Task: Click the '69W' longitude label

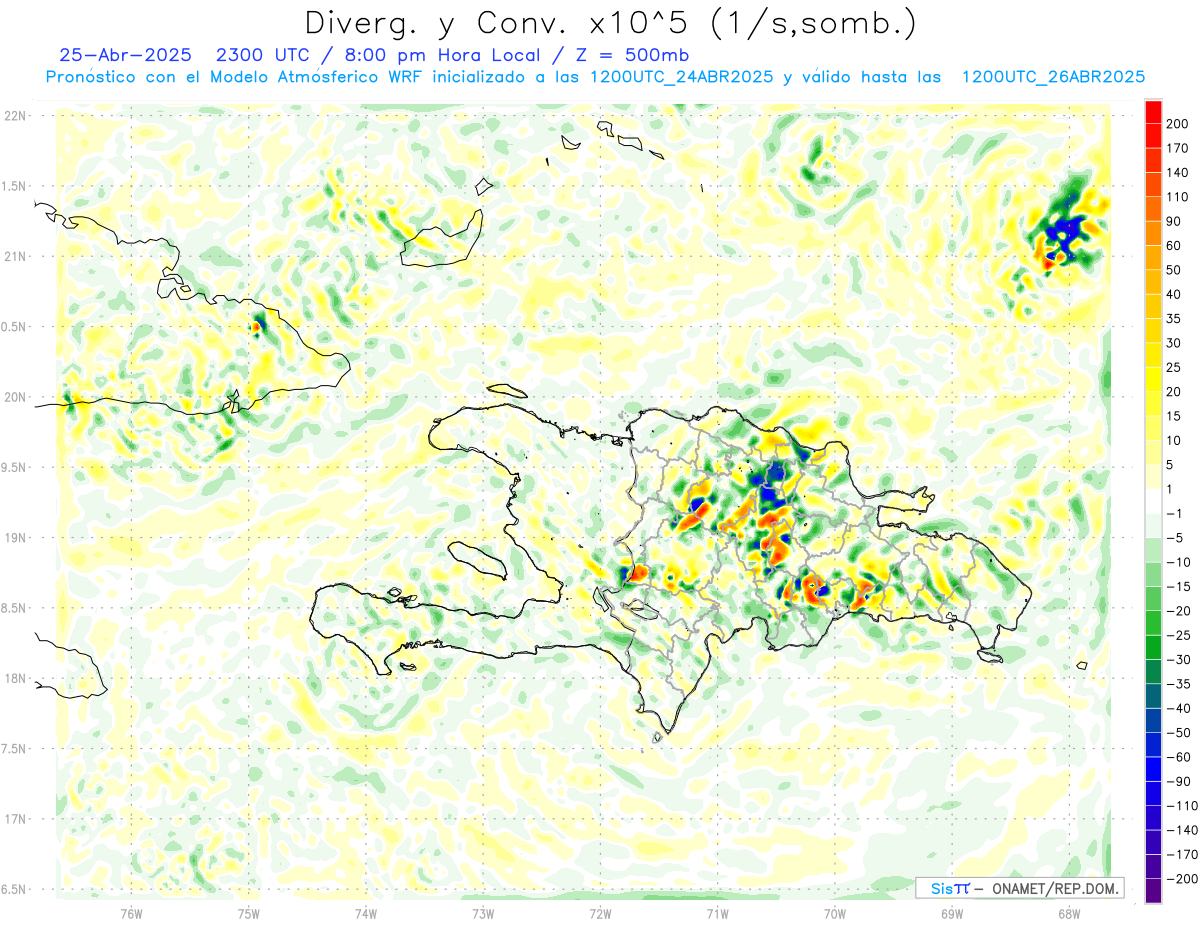Action: pyautogui.click(x=952, y=913)
